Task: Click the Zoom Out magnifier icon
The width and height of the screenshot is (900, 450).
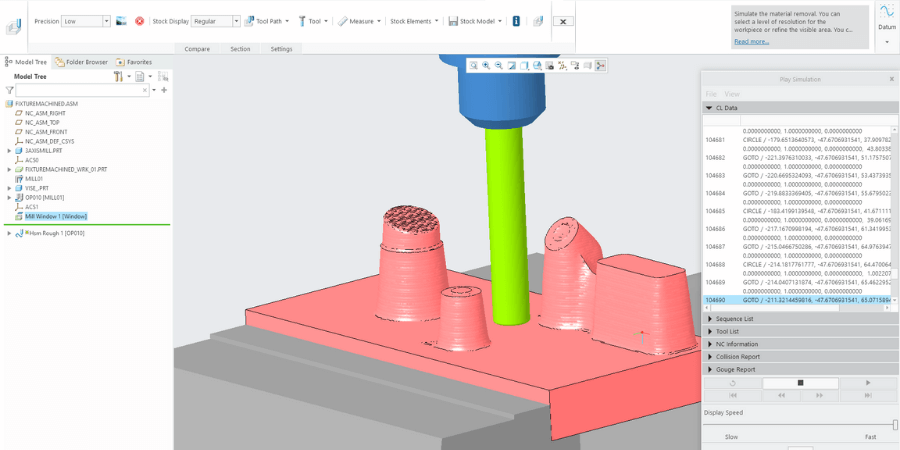Action: coord(498,66)
